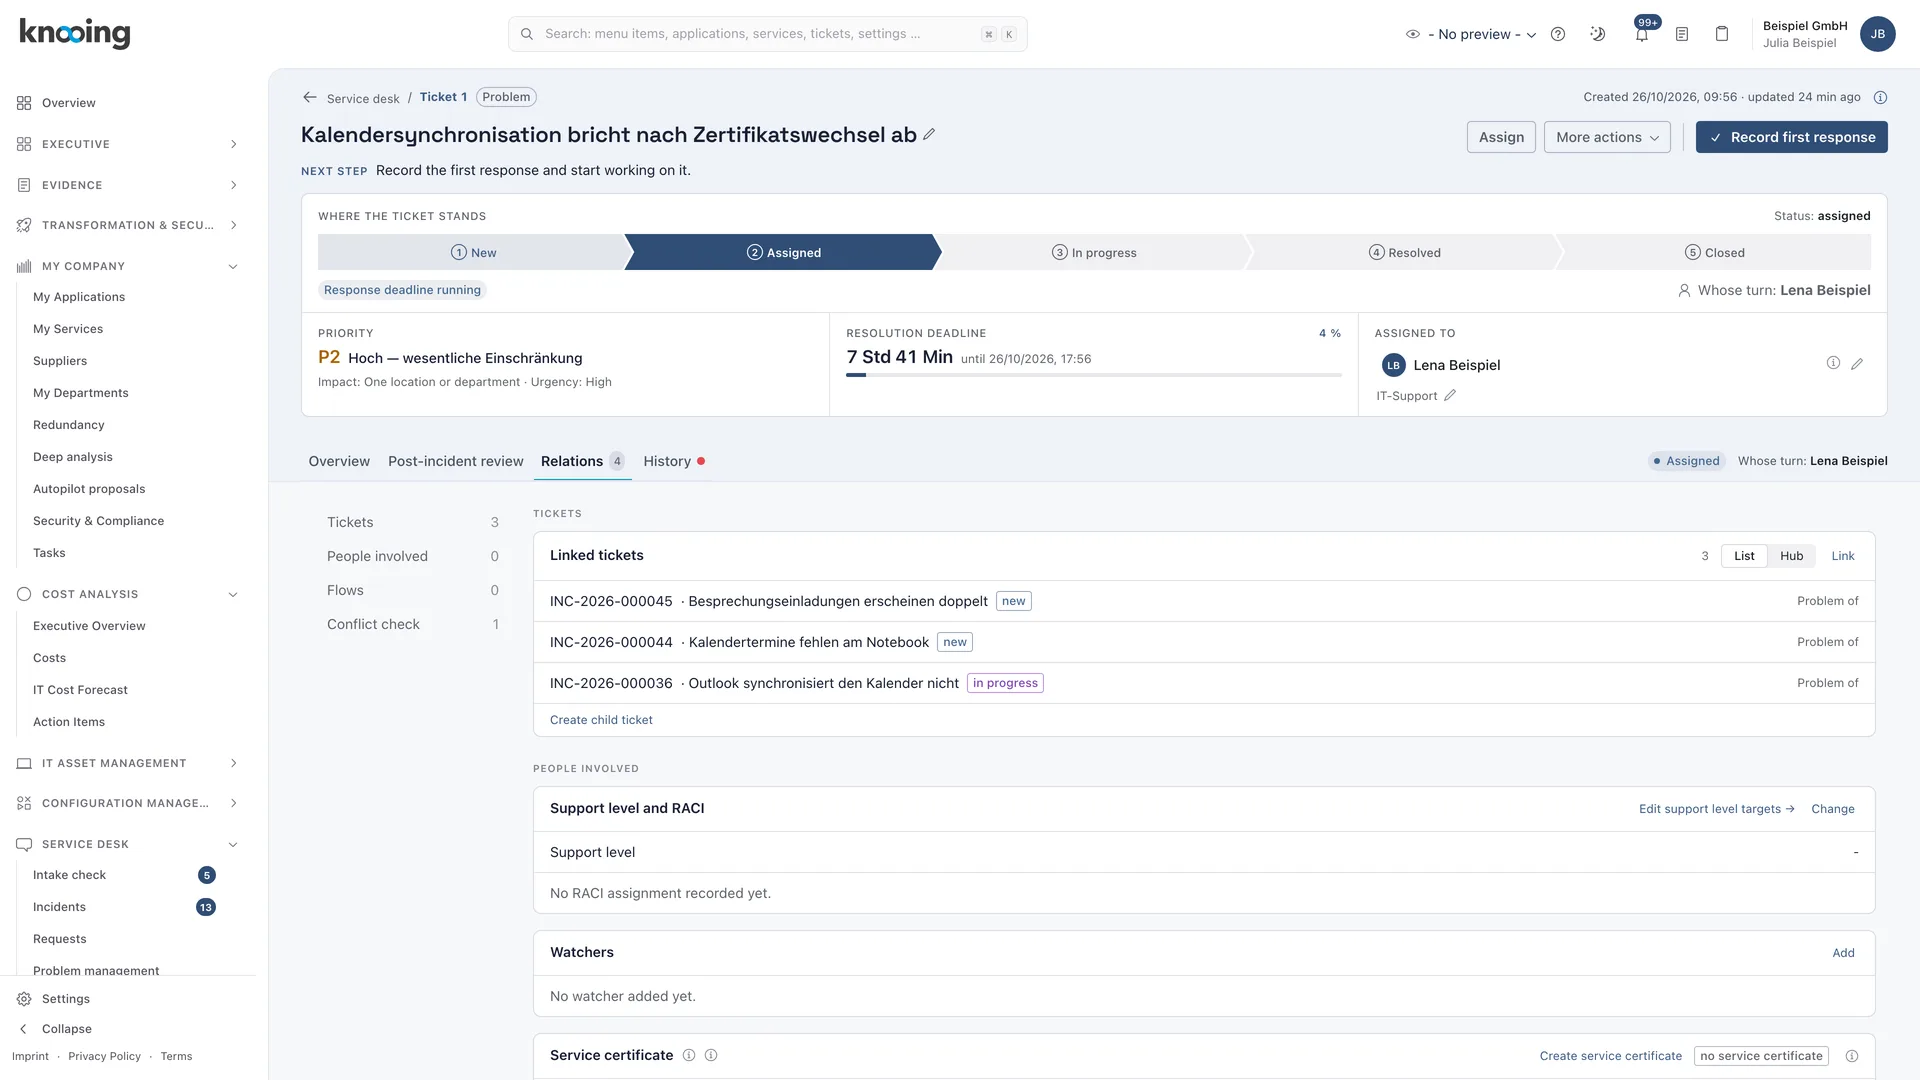This screenshot has height=1080, width=1920.
Task: Click the first info icon beside Service certificate
Action: [x=689, y=1055]
